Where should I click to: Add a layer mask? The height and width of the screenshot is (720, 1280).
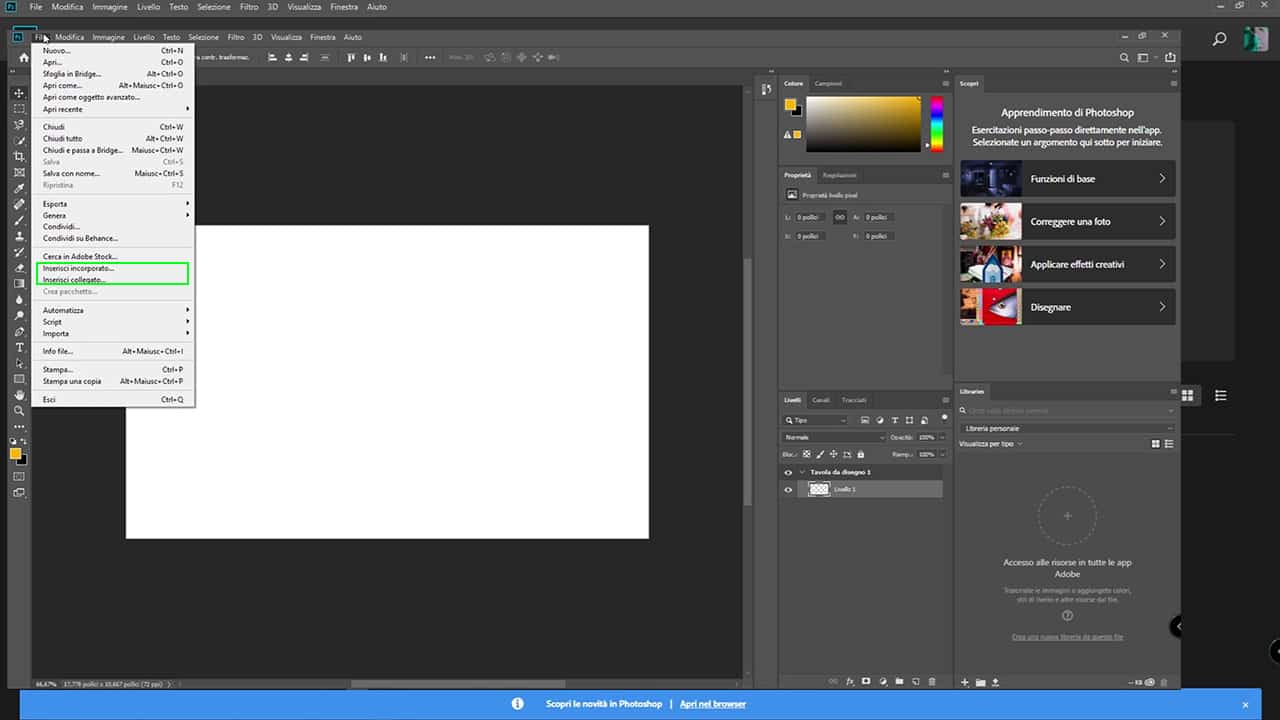866,681
